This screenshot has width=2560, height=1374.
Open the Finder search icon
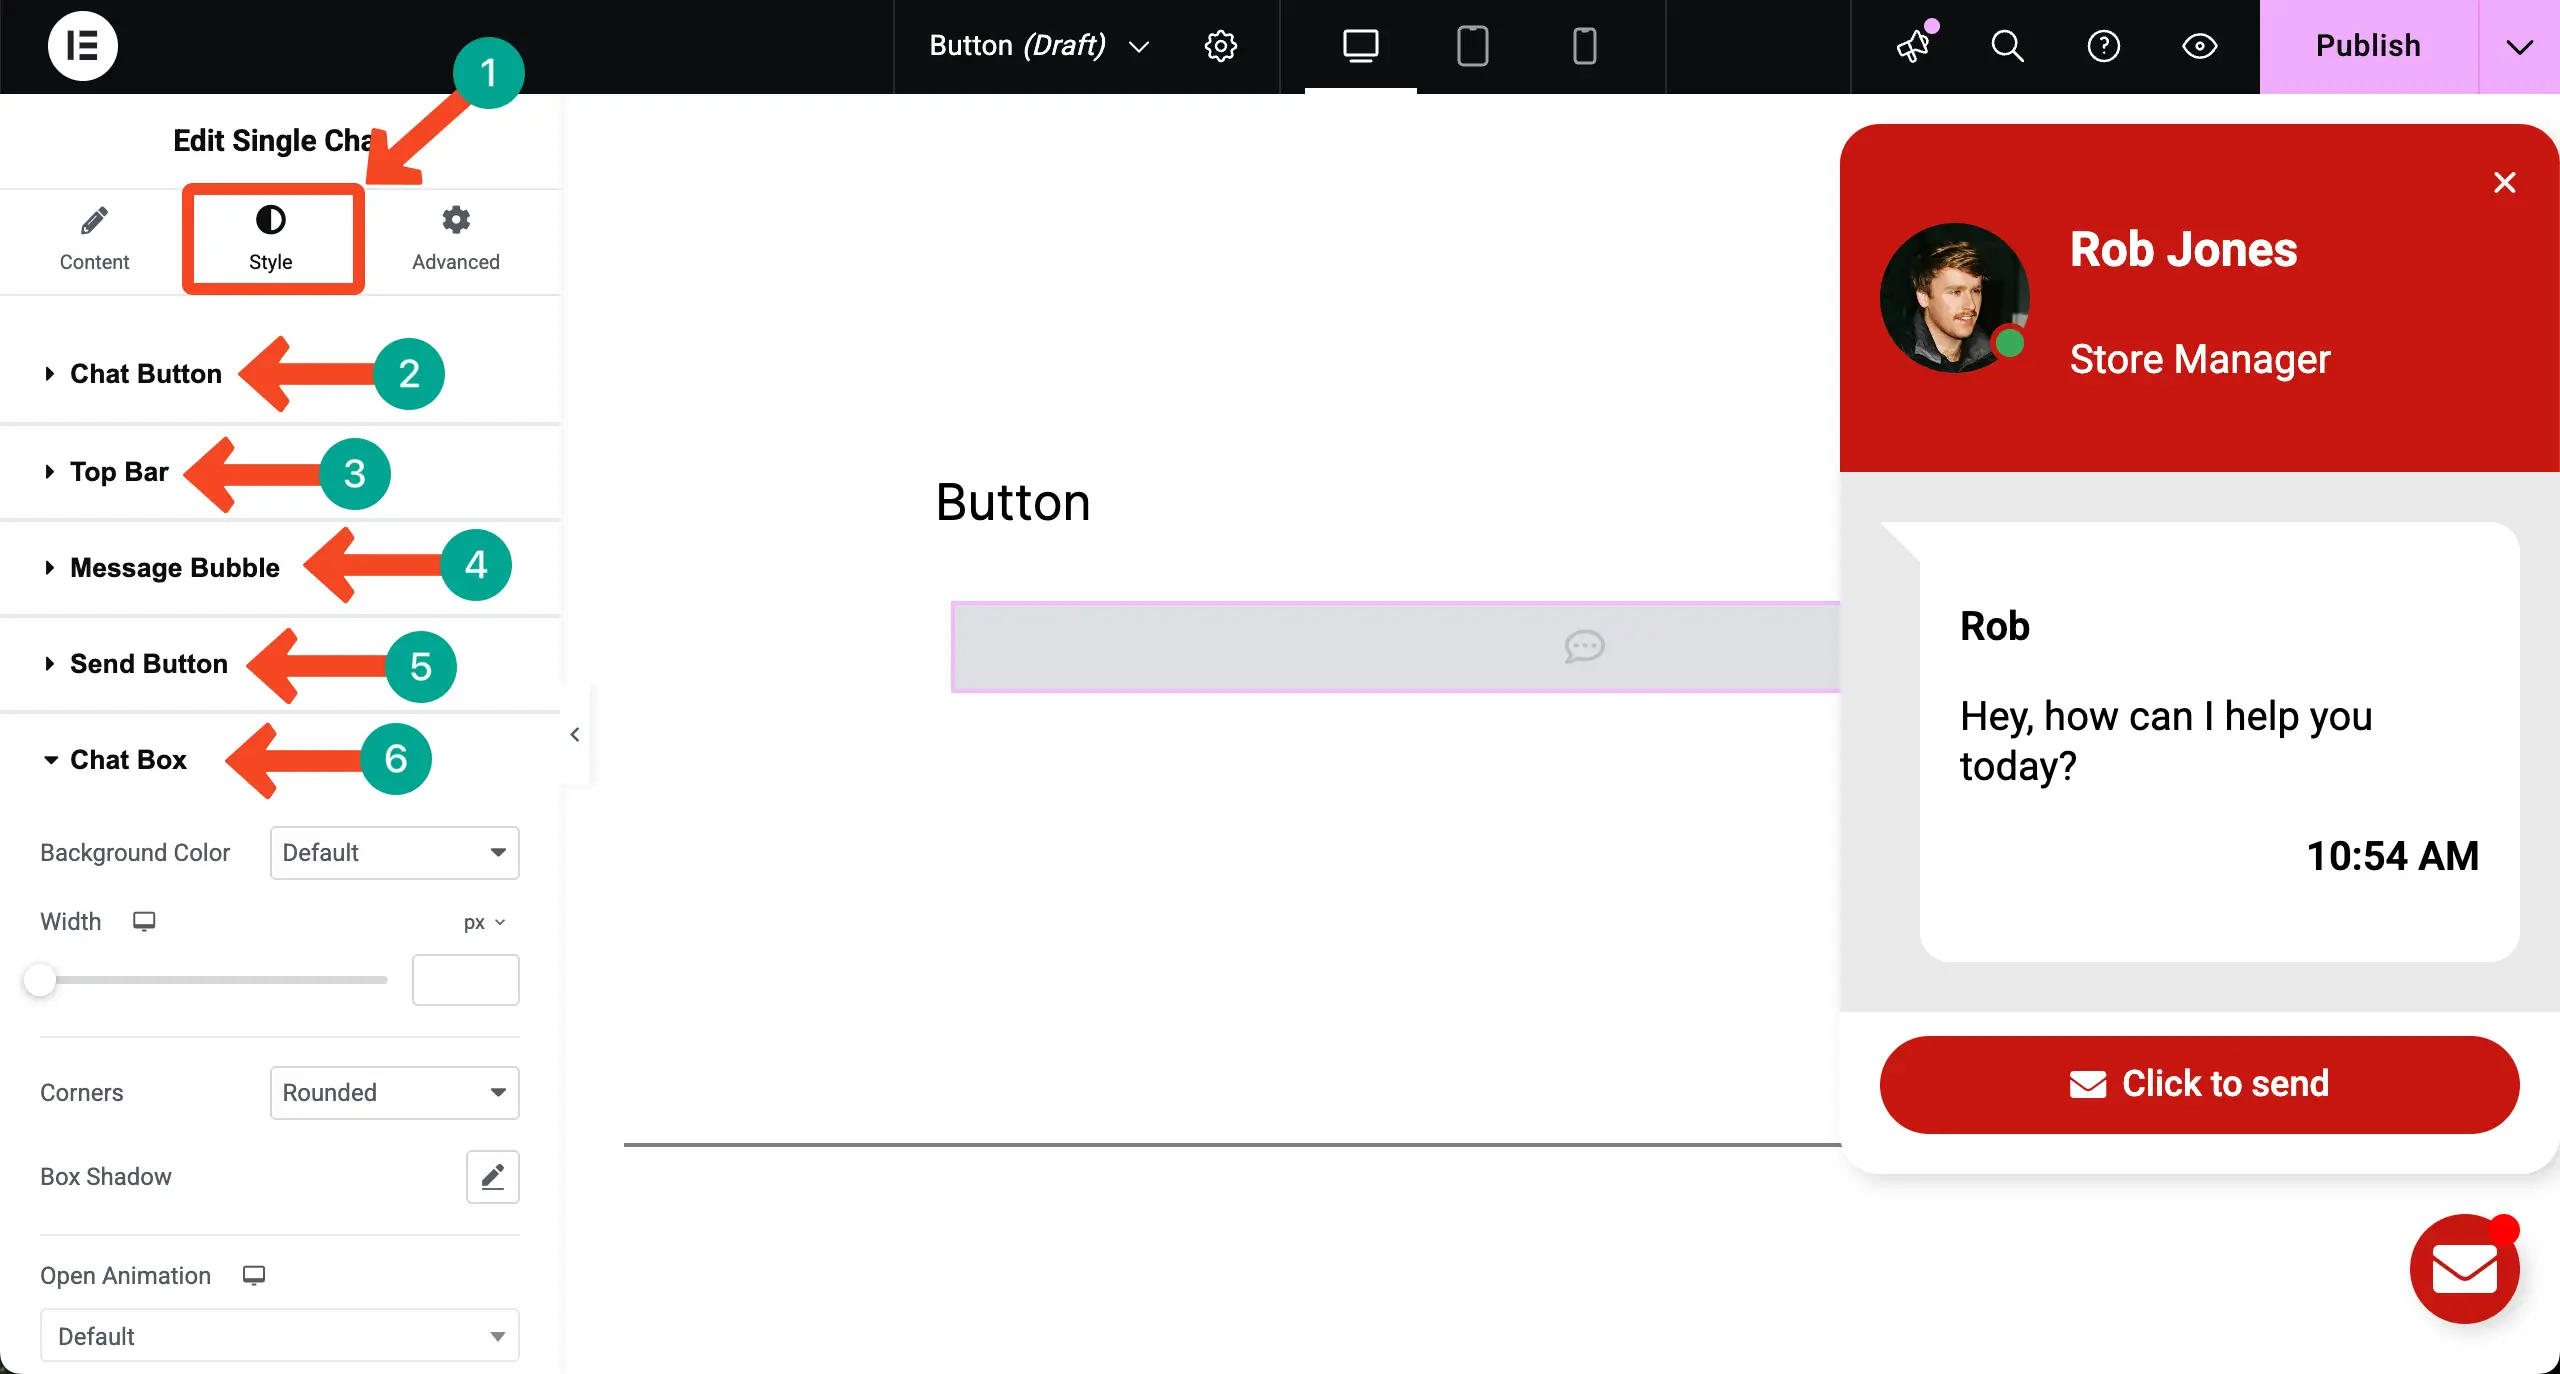coord(2007,46)
